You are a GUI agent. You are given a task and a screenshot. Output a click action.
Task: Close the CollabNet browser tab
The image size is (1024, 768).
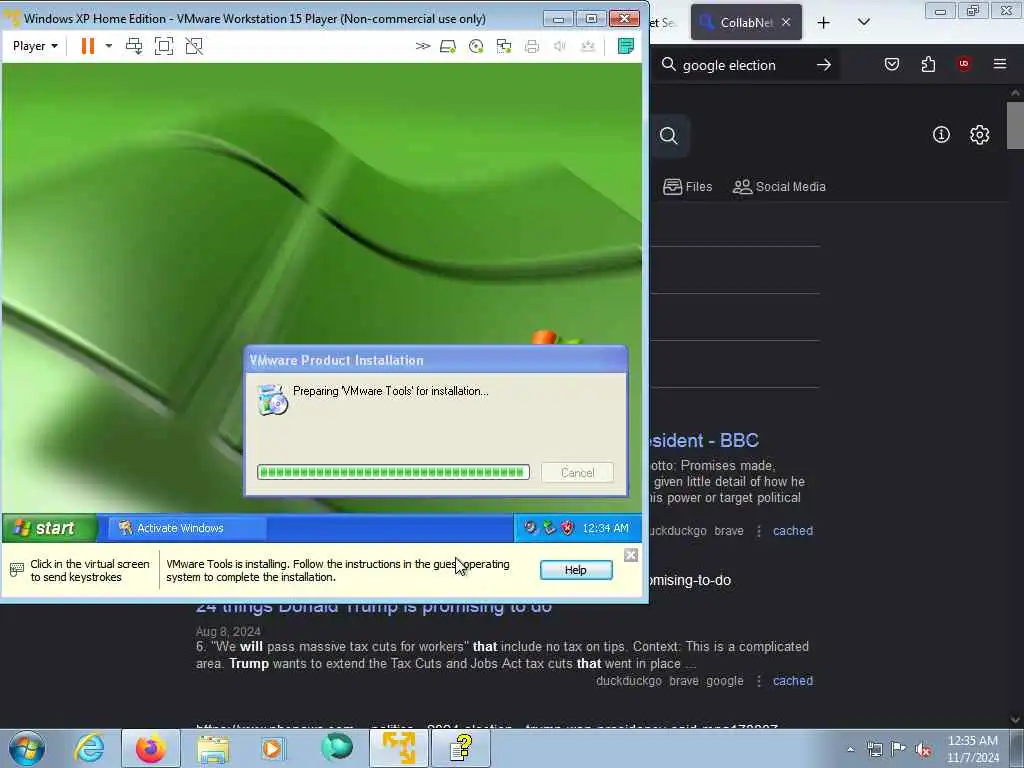pyautogui.click(x=786, y=22)
